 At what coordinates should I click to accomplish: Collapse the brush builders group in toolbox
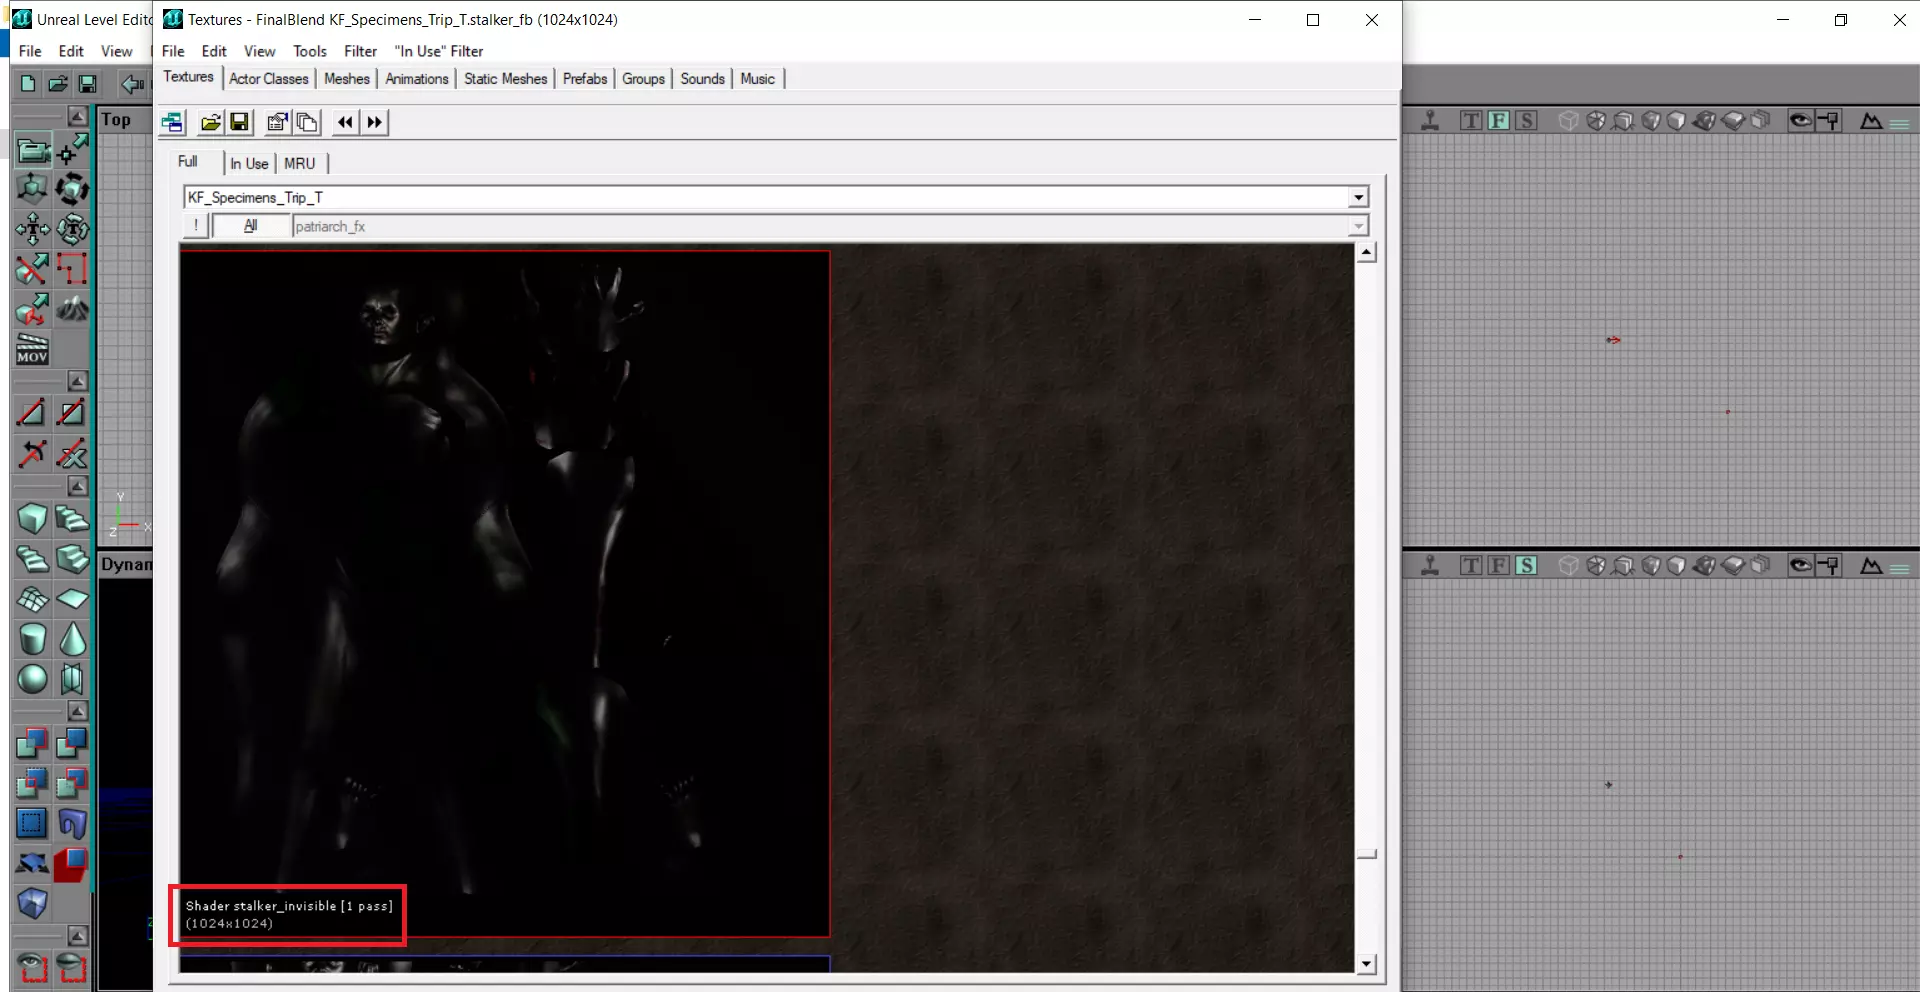(77, 486)
